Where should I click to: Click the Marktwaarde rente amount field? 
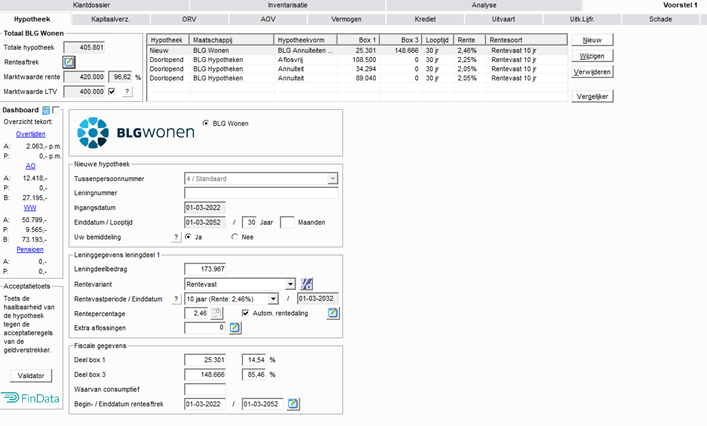coord(84,77)
